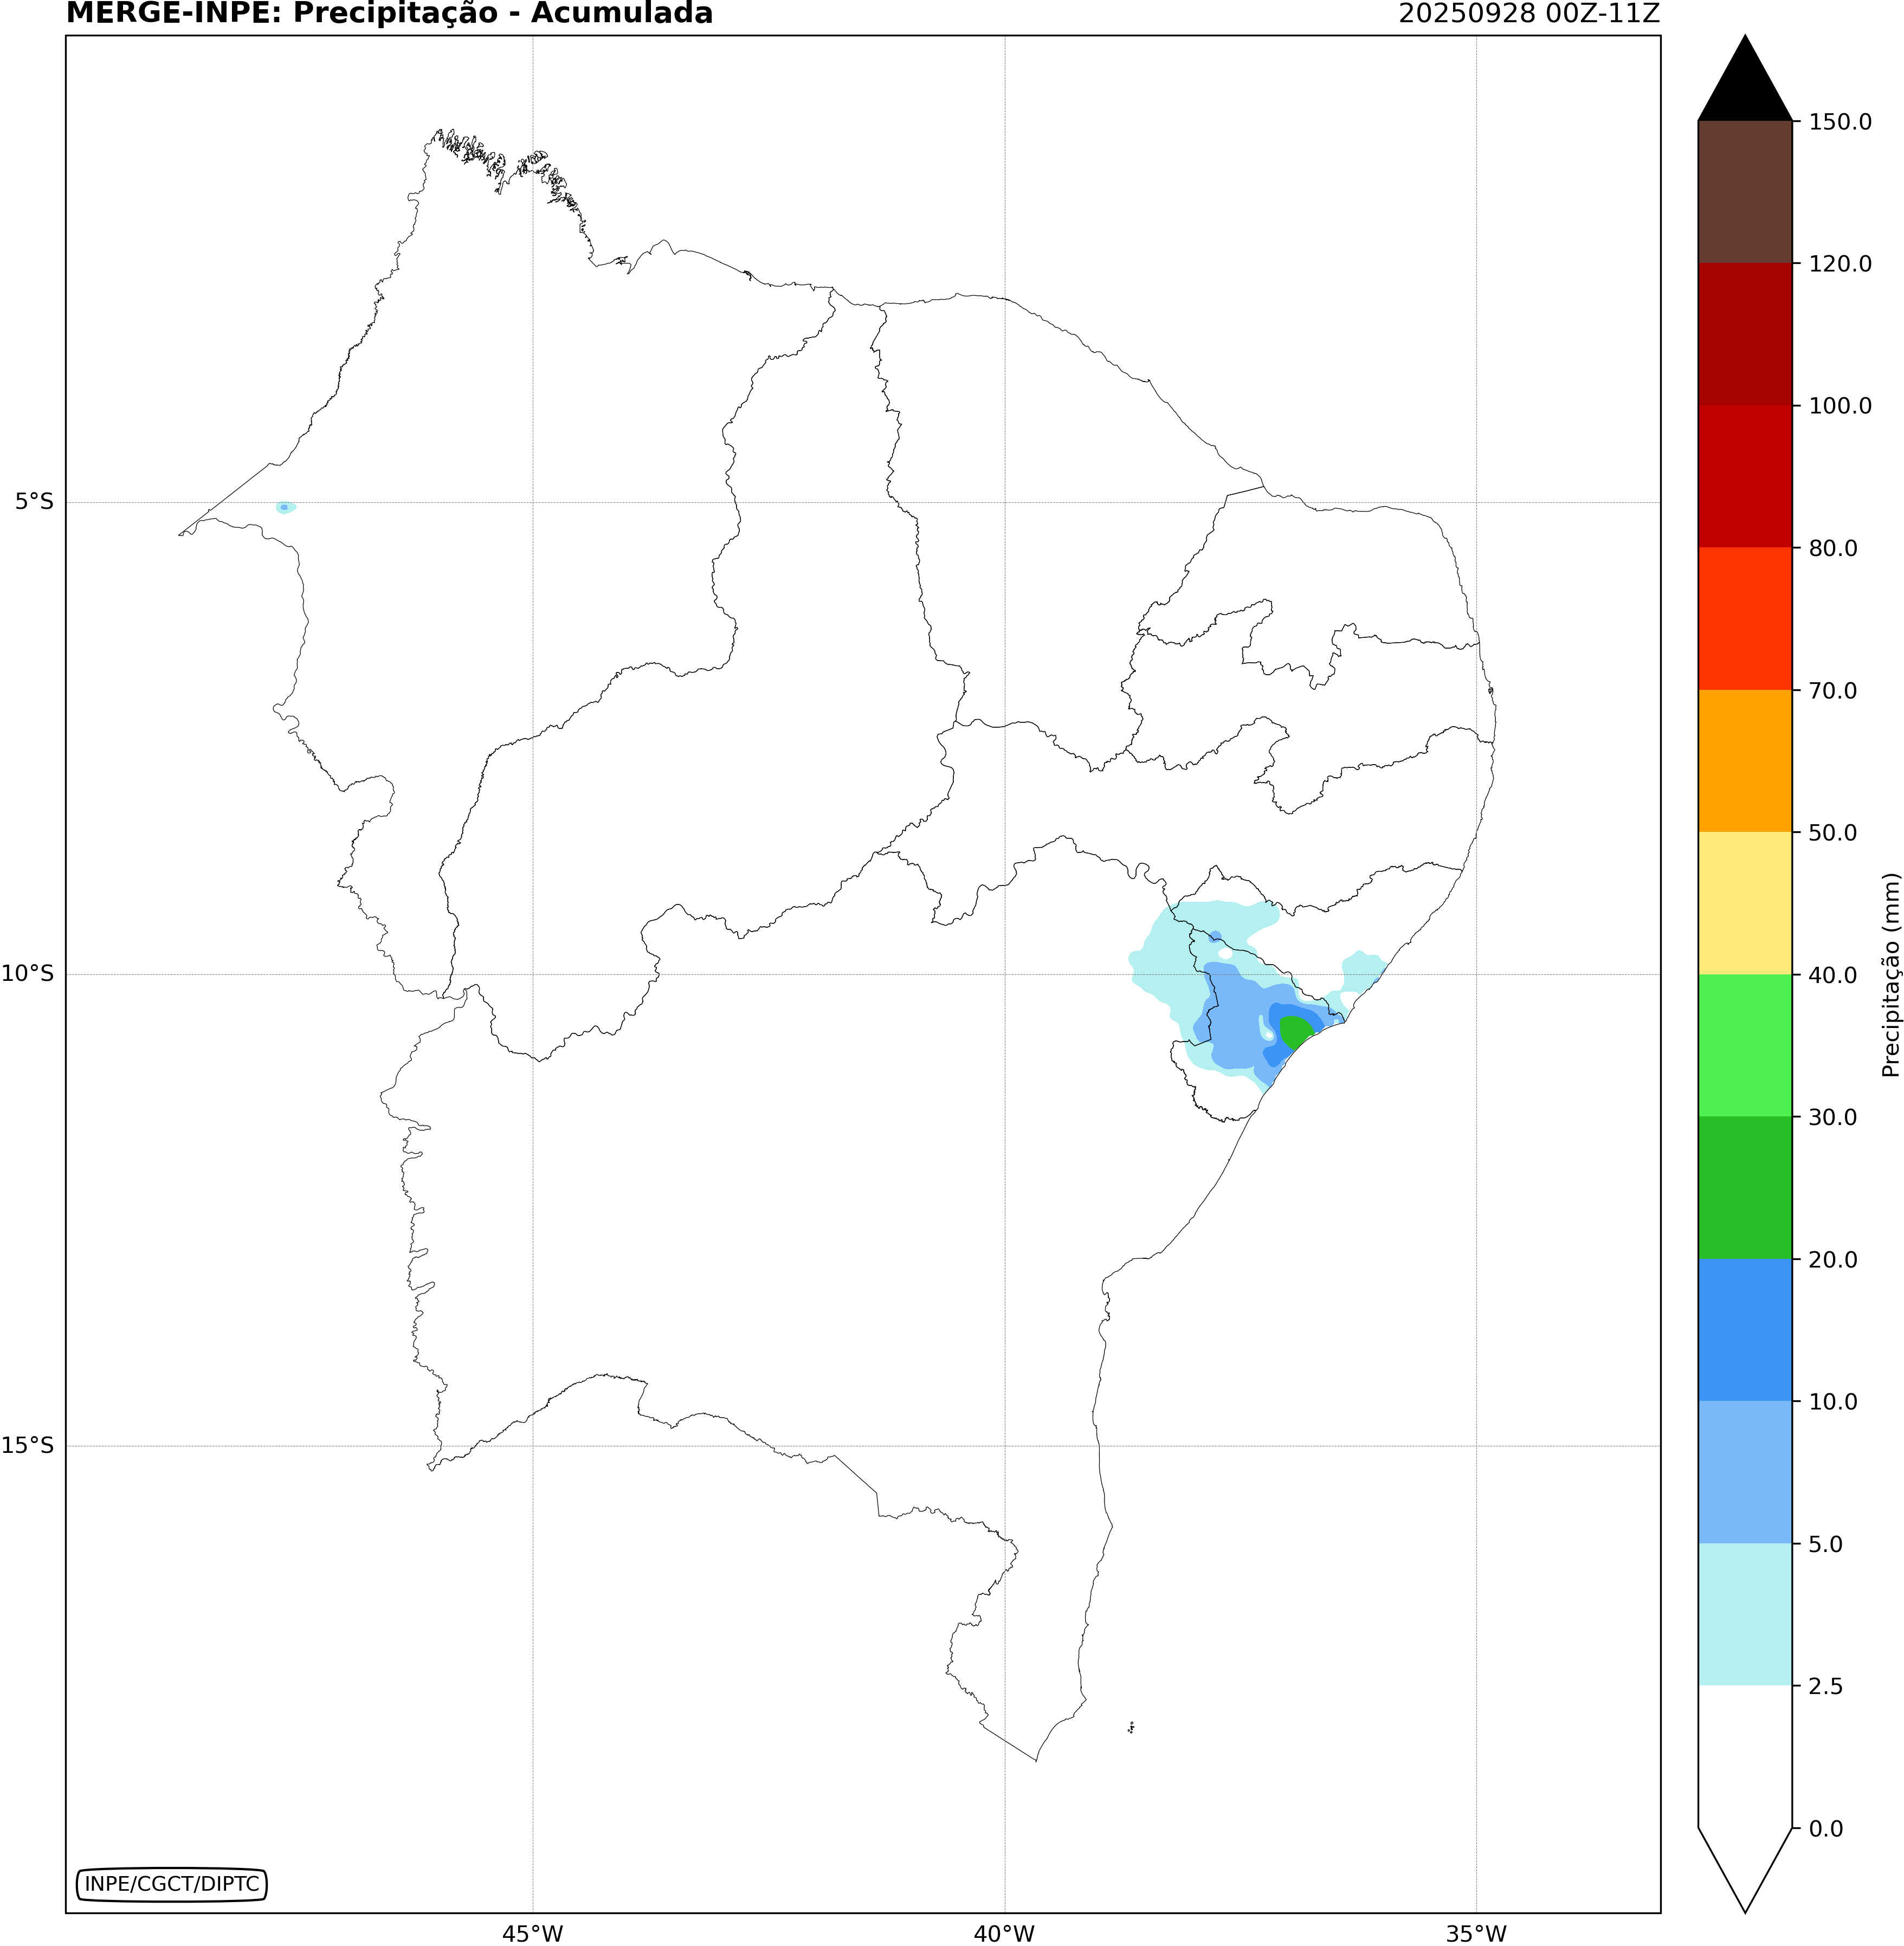Viewport: 1904px width, 1946px height.
Task: Click the yellow 40-50 mm color band
Action: click(1745, 903)
